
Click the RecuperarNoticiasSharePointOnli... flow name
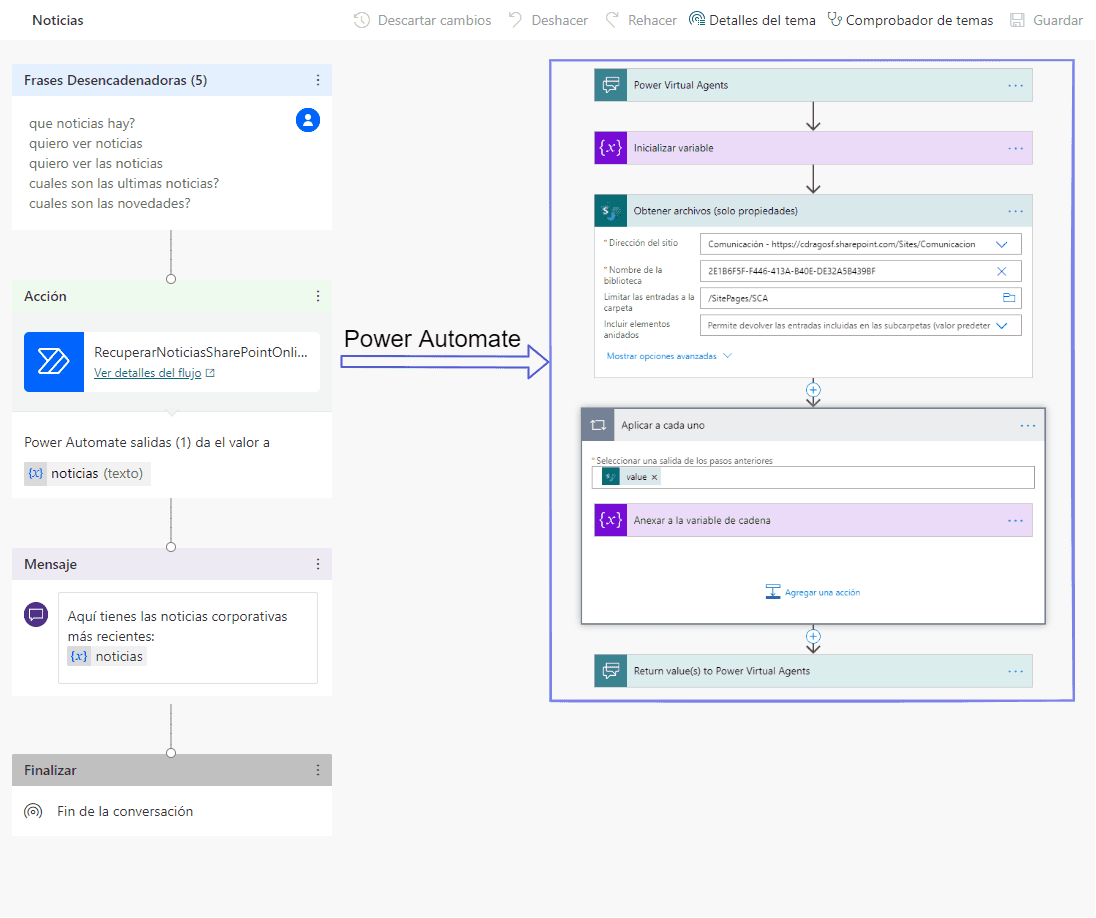point(201,352)
